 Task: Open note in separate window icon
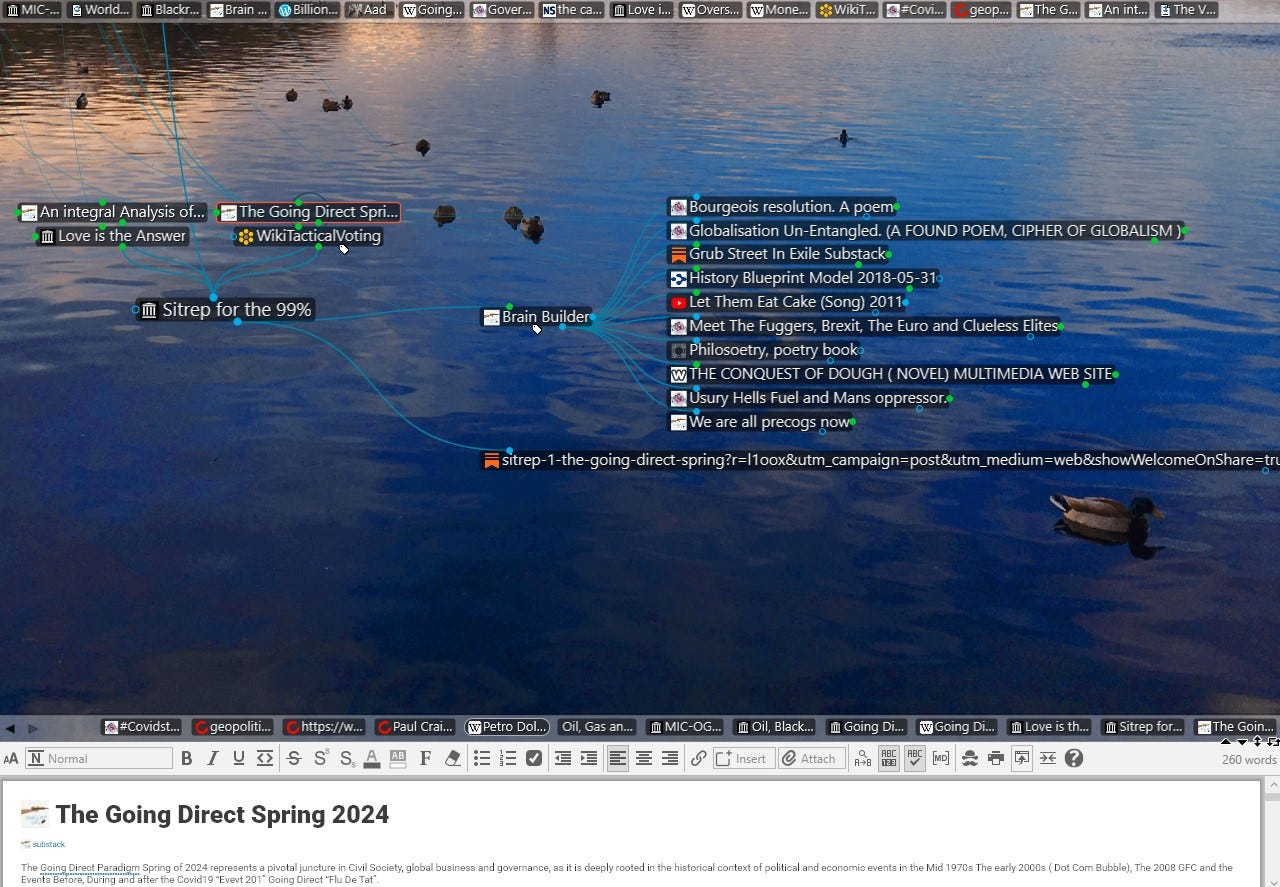point(1021,758)
